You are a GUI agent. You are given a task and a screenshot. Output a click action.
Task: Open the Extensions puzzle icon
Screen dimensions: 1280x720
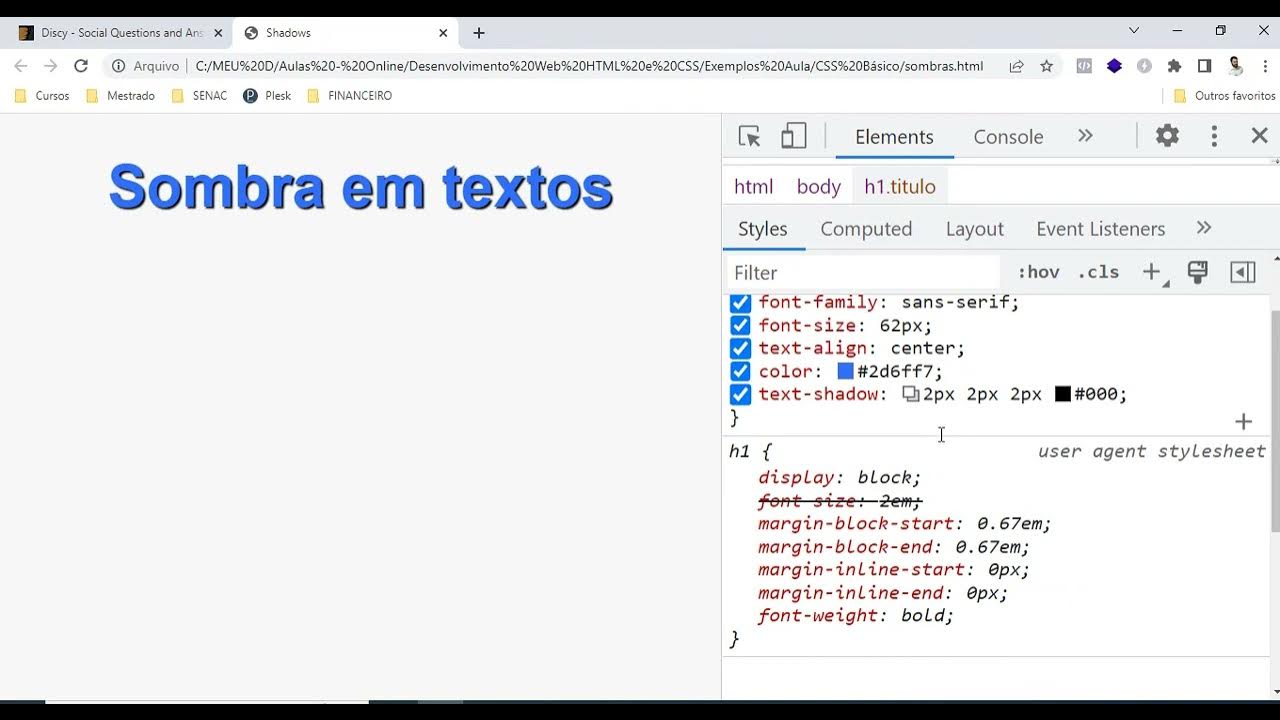[x=1175, y=66]
